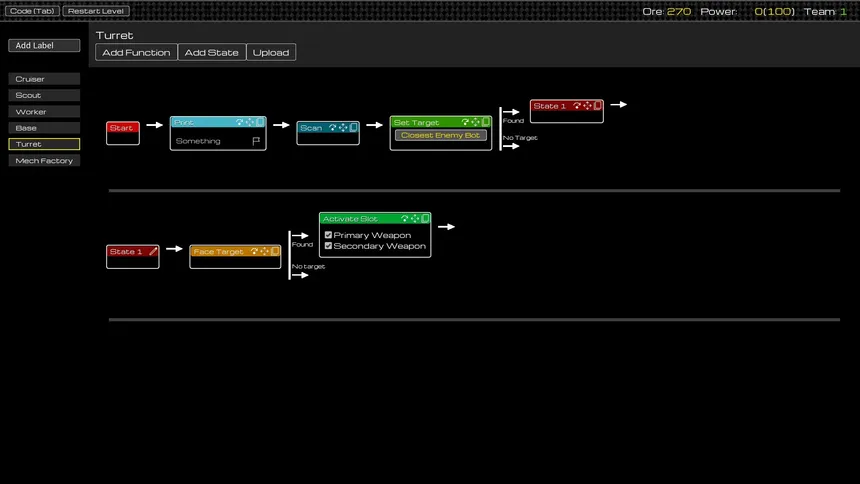Open the Closest Enemy Bot dropdown
860x484 pixels.
click(441, 135)
